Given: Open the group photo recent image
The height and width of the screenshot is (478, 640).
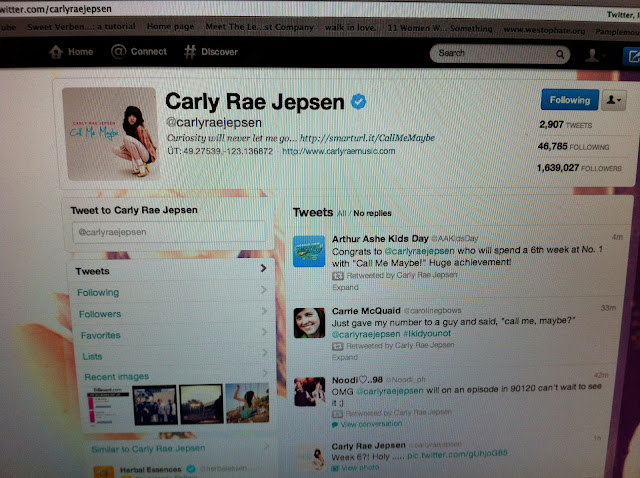Looking at the screenshot, I should pos(155,405).
